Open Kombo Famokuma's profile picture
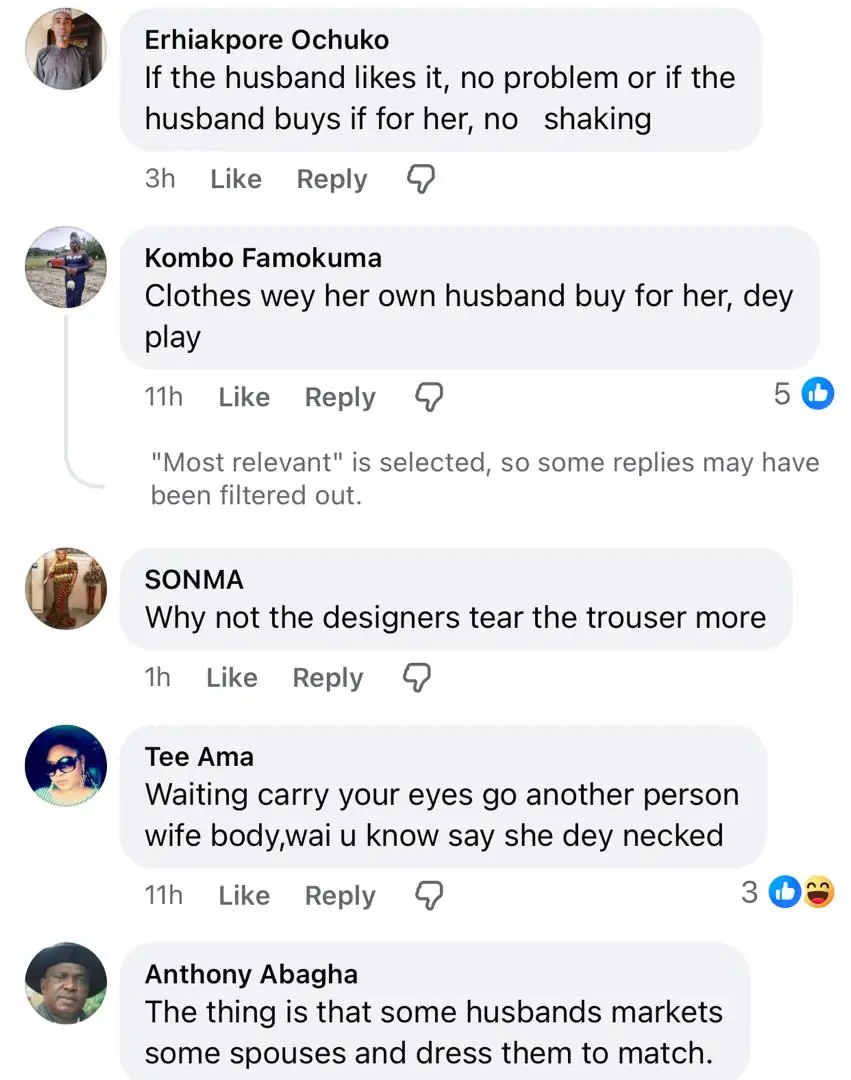 coord(65,266)
